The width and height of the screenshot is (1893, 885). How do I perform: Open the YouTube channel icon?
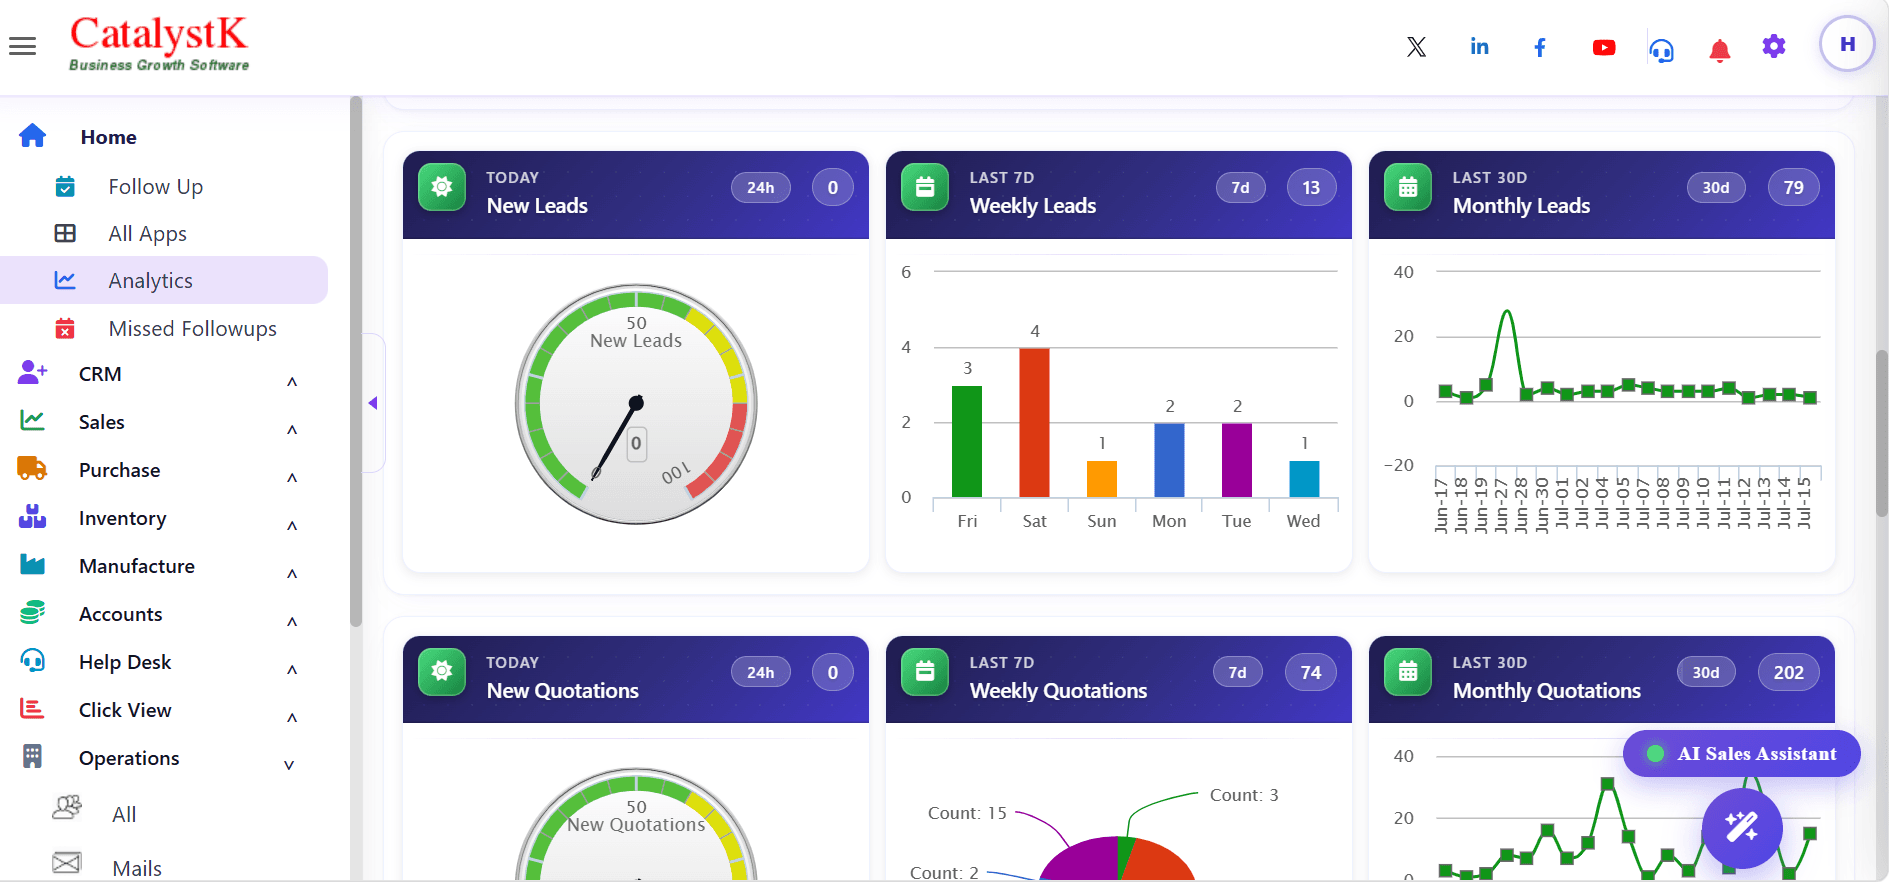coord(1603,47)
